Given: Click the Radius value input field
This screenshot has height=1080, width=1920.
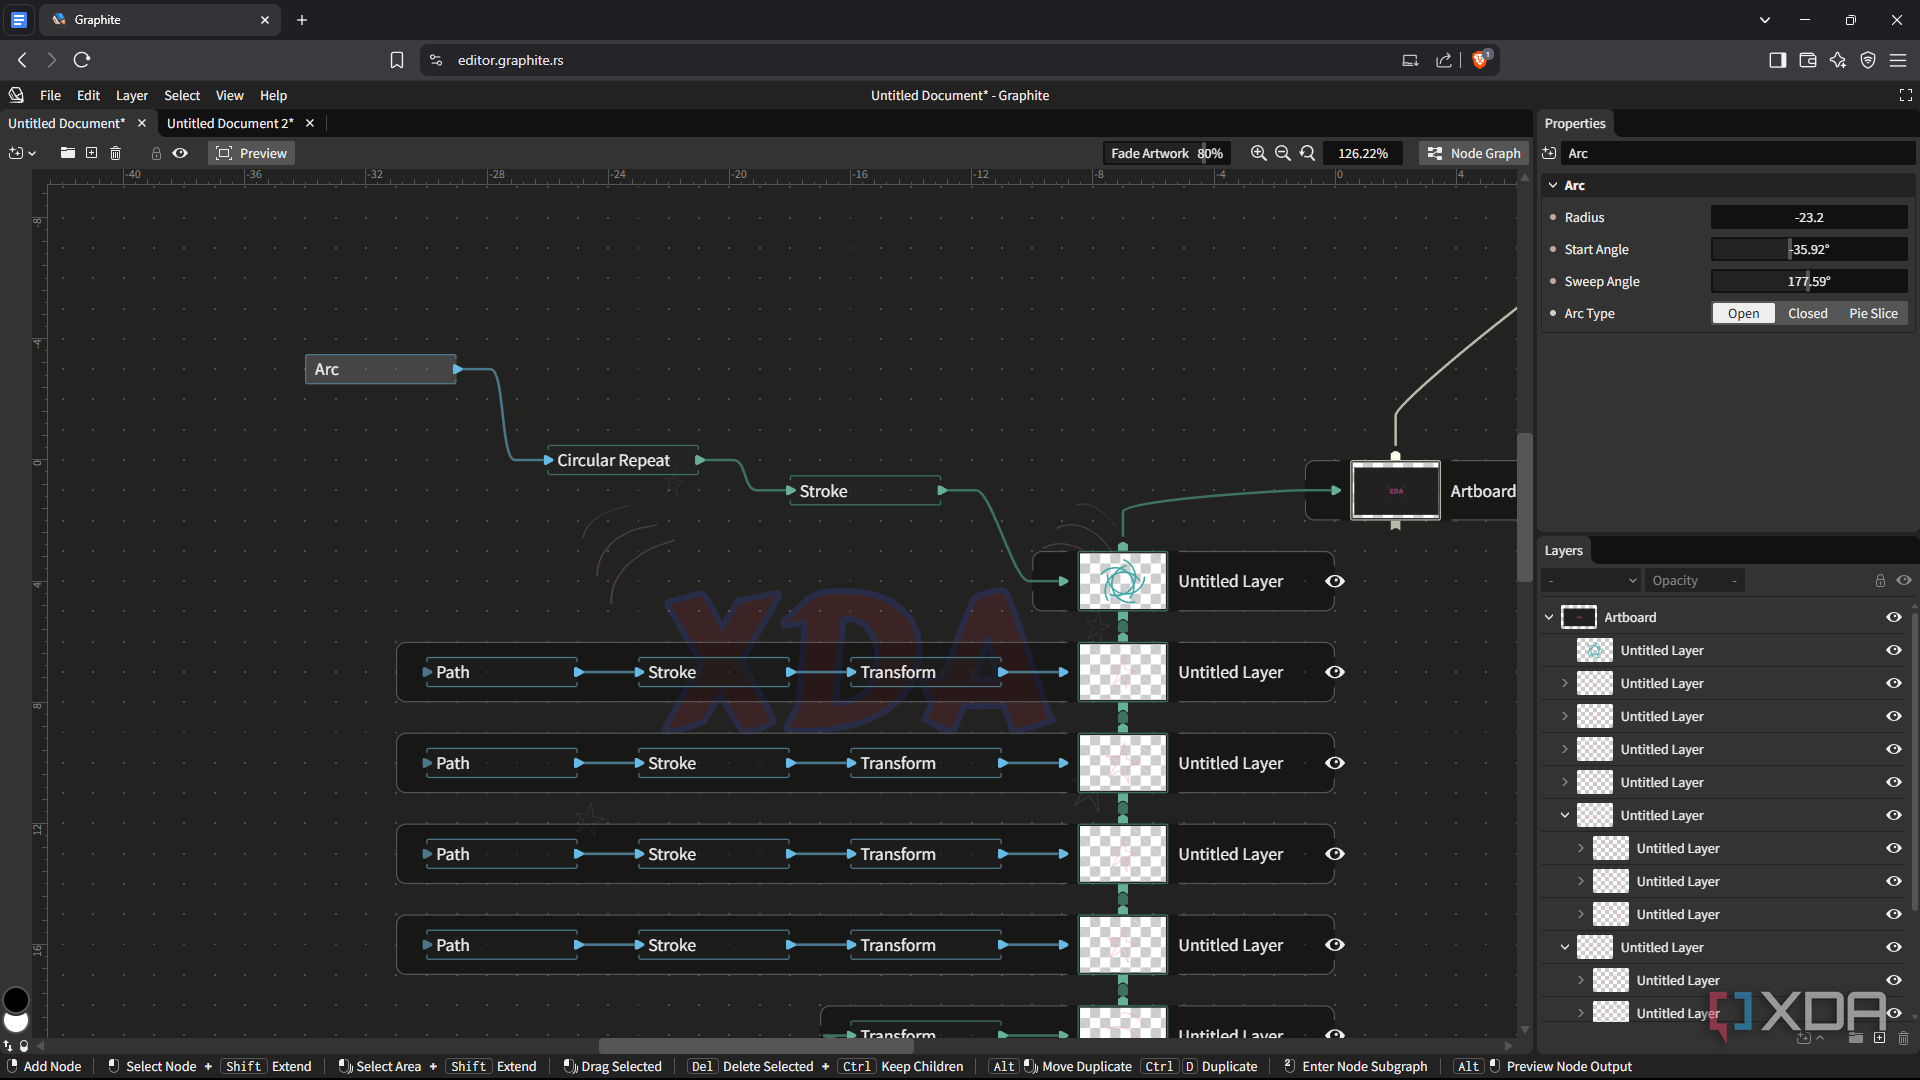Looking at the screenshot, I should (1809, 217).
